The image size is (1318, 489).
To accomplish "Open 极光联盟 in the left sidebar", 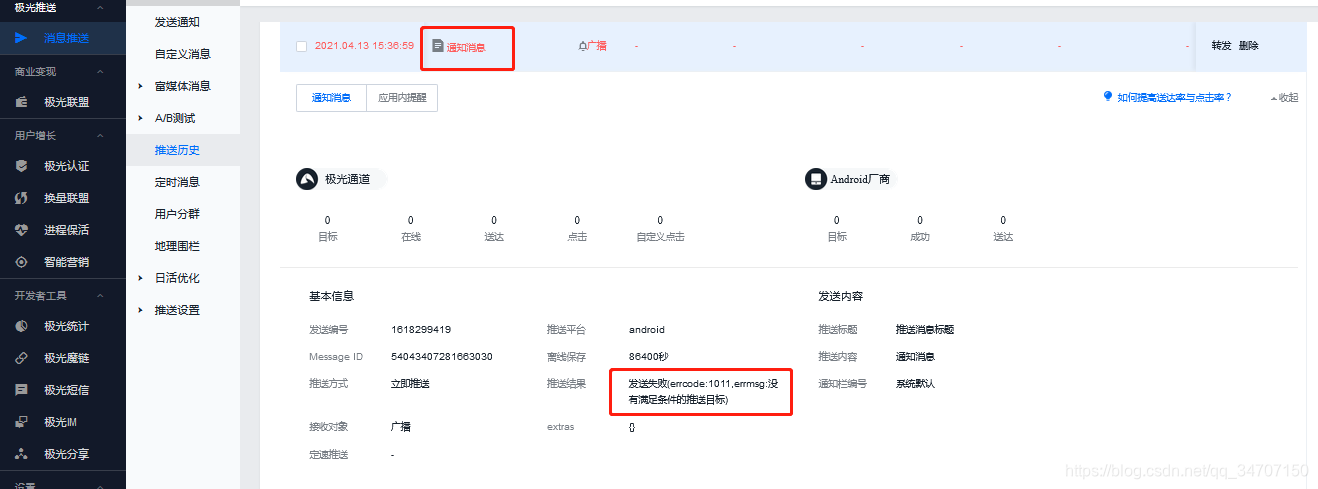I will tap(67, 102).
